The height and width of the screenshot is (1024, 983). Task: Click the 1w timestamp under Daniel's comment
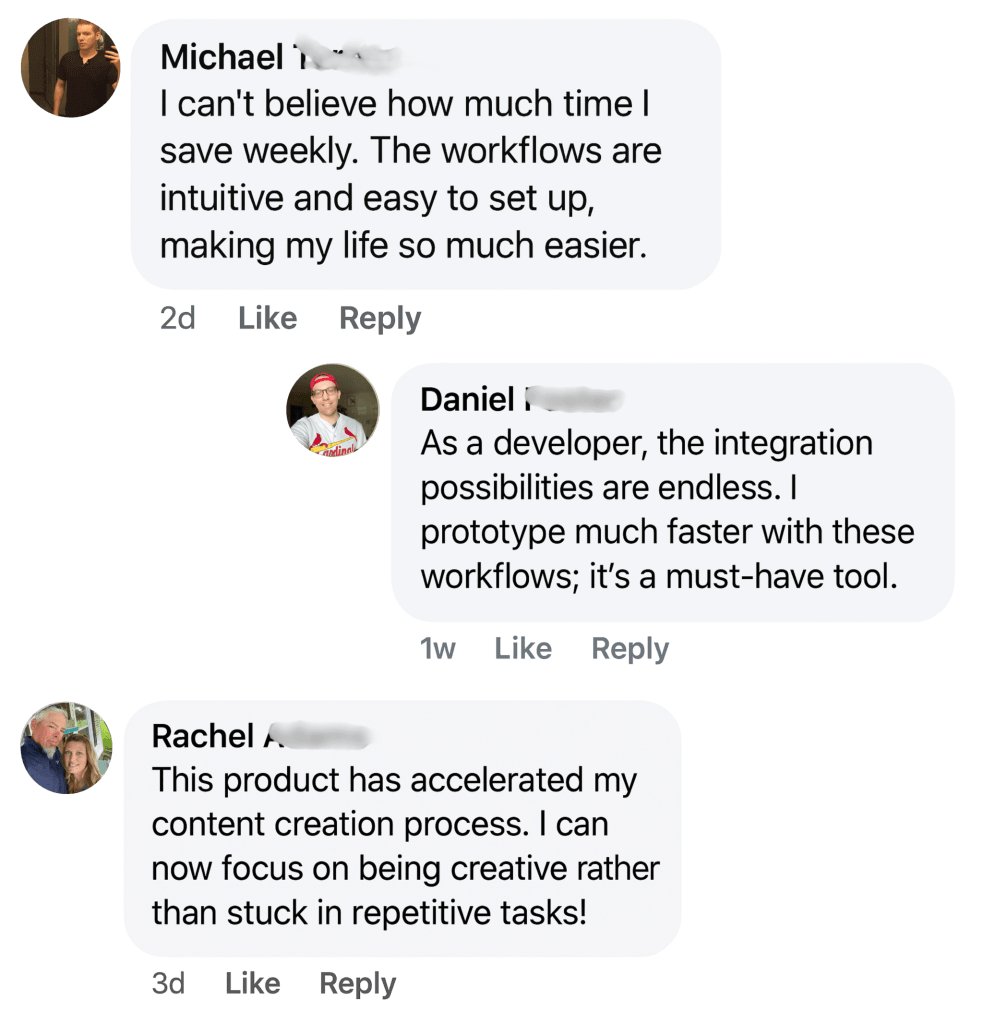point(438,649)
